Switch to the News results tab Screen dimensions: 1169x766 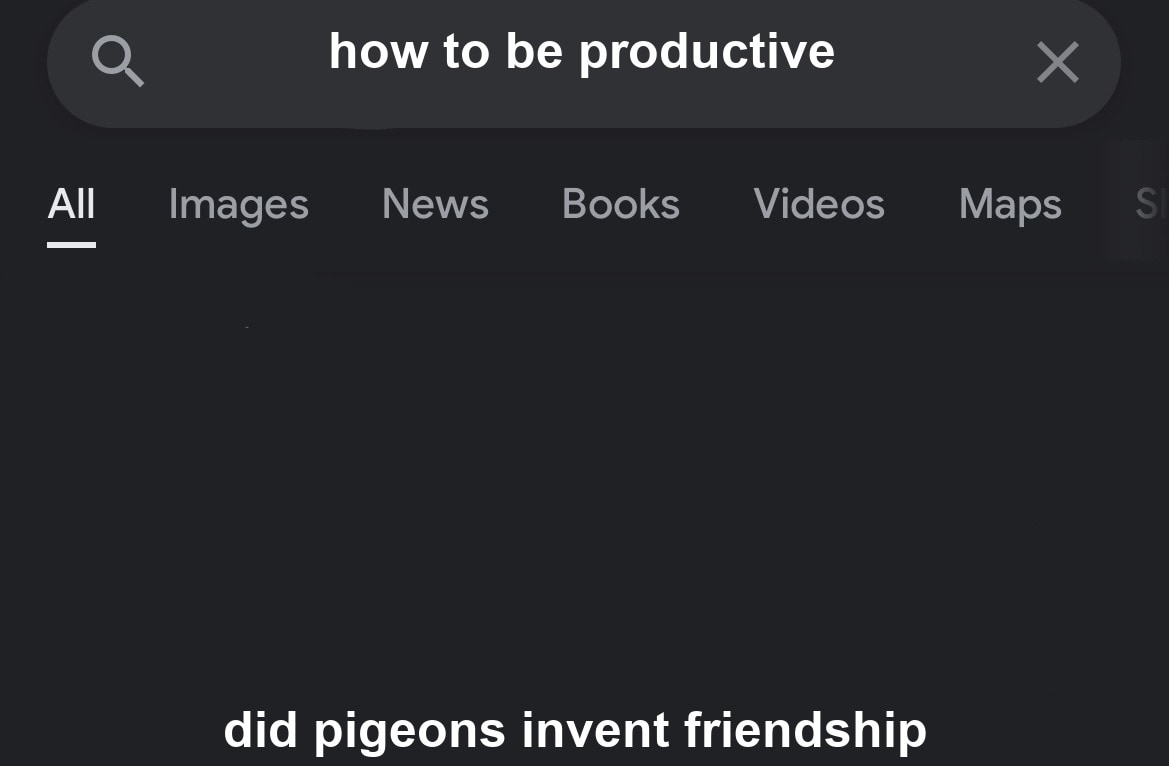[435, 205]
